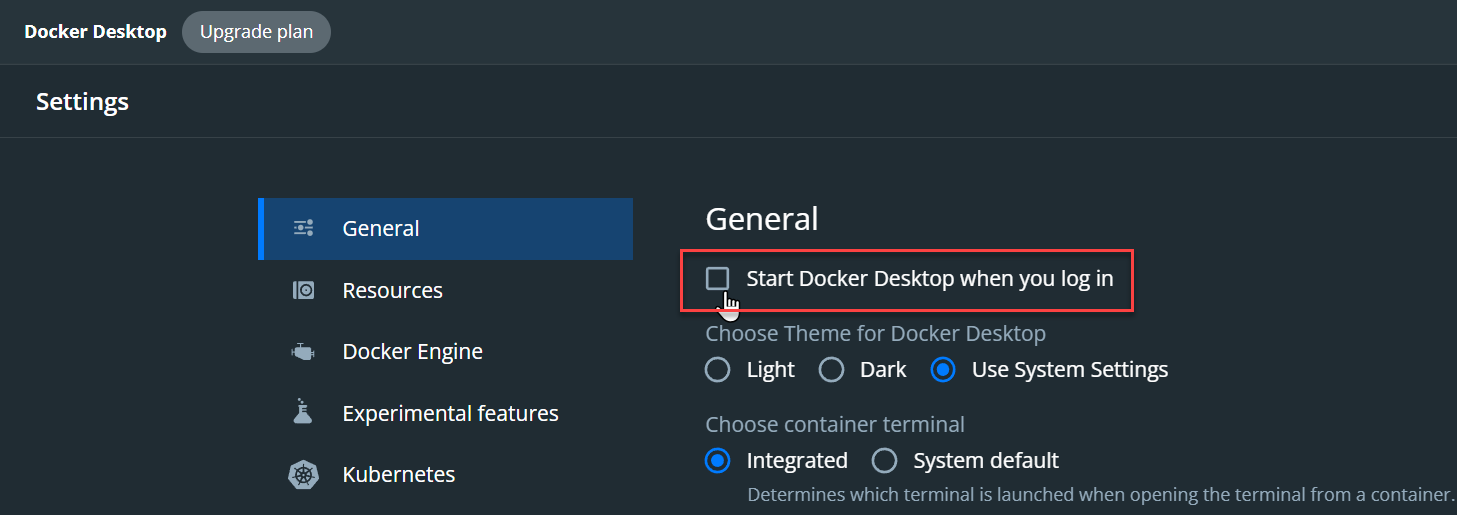Click the Kubernetes wheel icon
The image size is (1457, 515).
(303, 474)
